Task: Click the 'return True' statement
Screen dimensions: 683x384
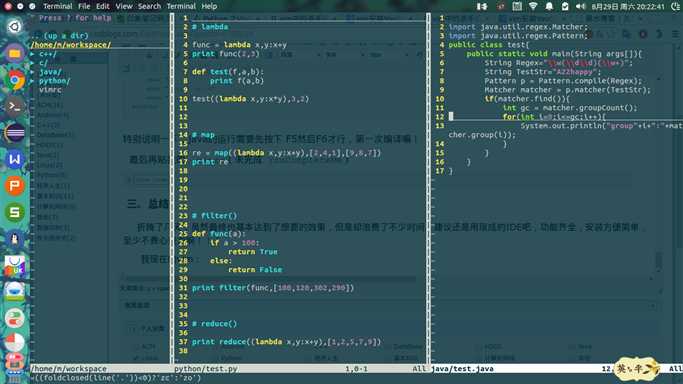Action: point(253,252)
